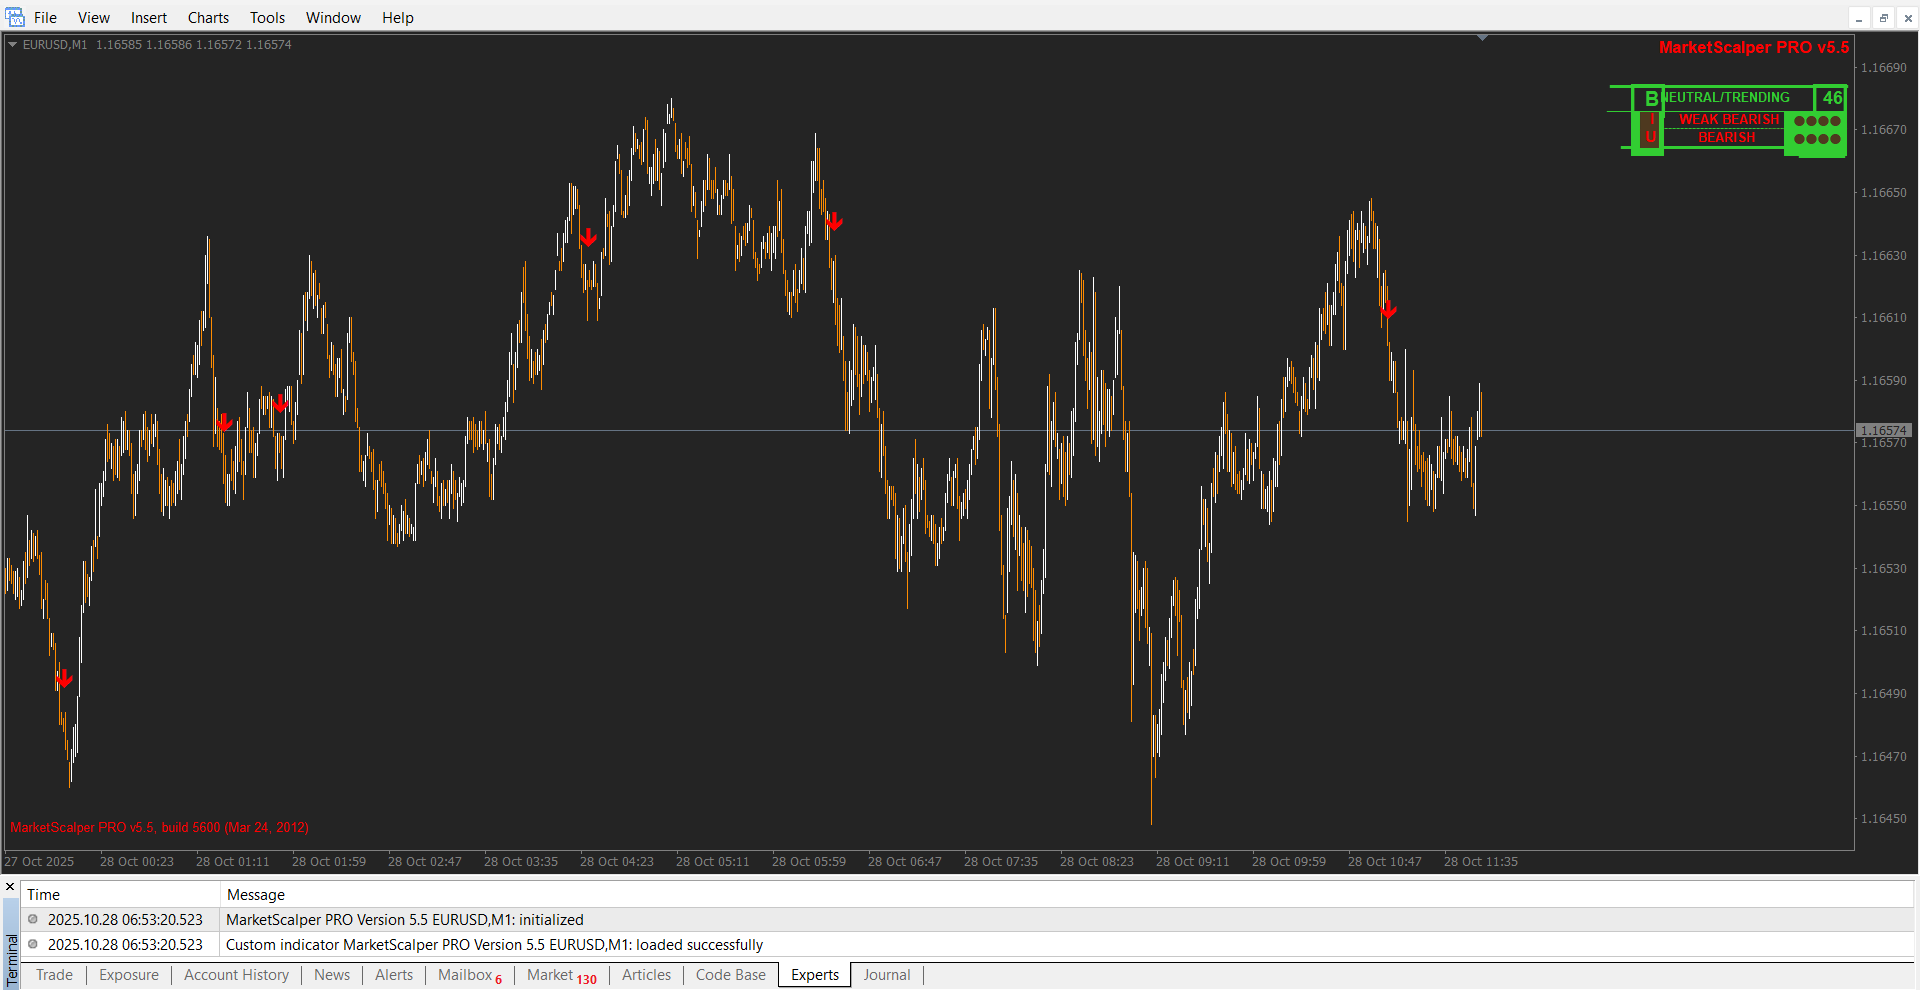Click the 'B' box in the indicator panel
Image resolution: width=1920 pixels, height=990 pixels.
coord(1651,98)
